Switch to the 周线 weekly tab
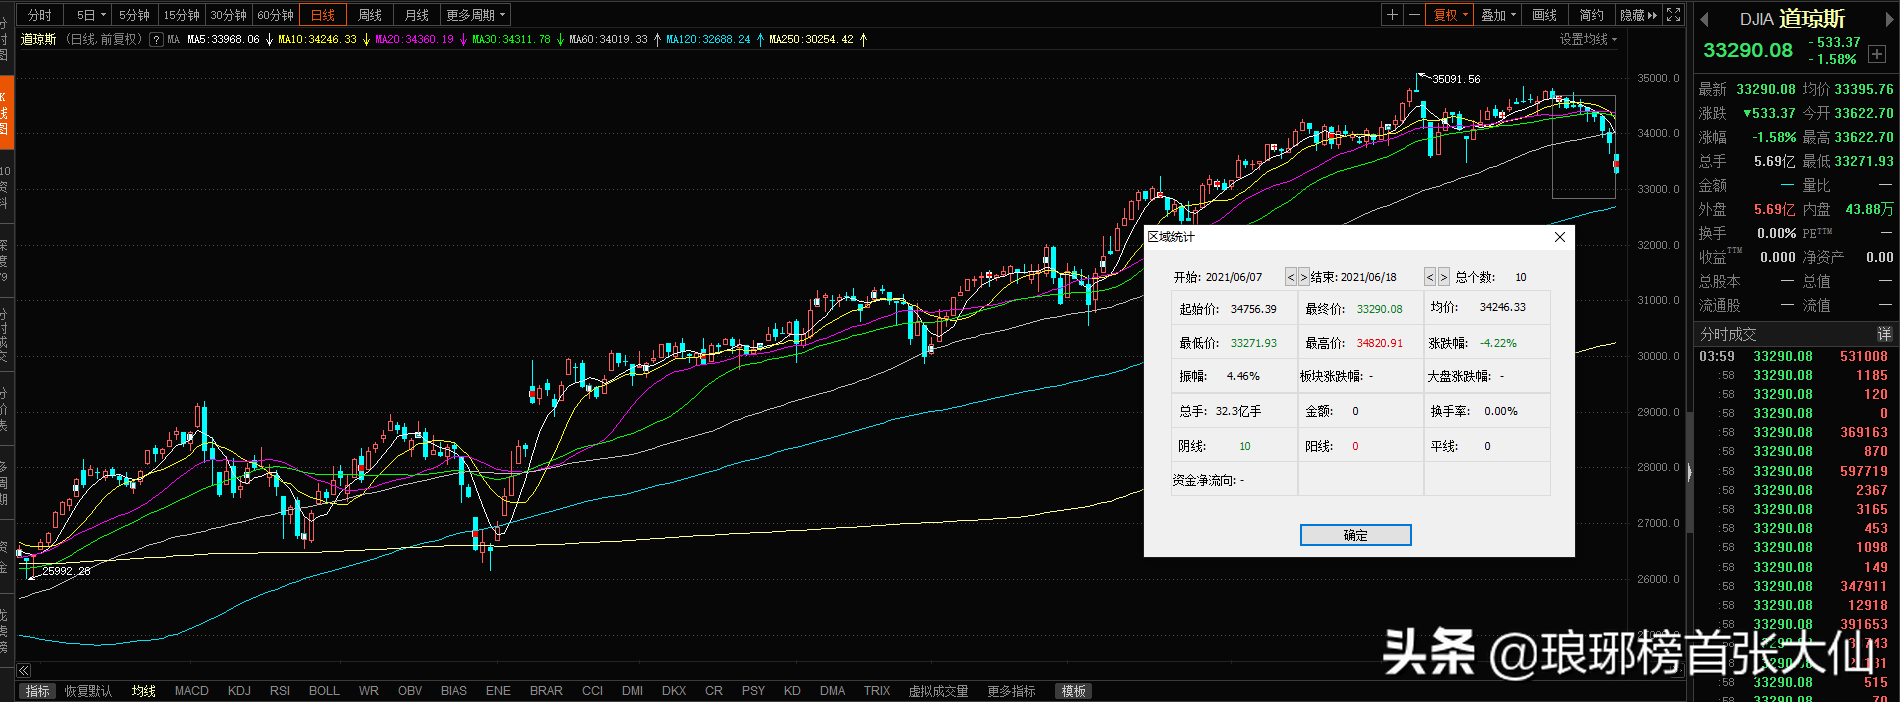Viewport: 1900px width, 702px height. pyautogui.click(x=370, y=15)
